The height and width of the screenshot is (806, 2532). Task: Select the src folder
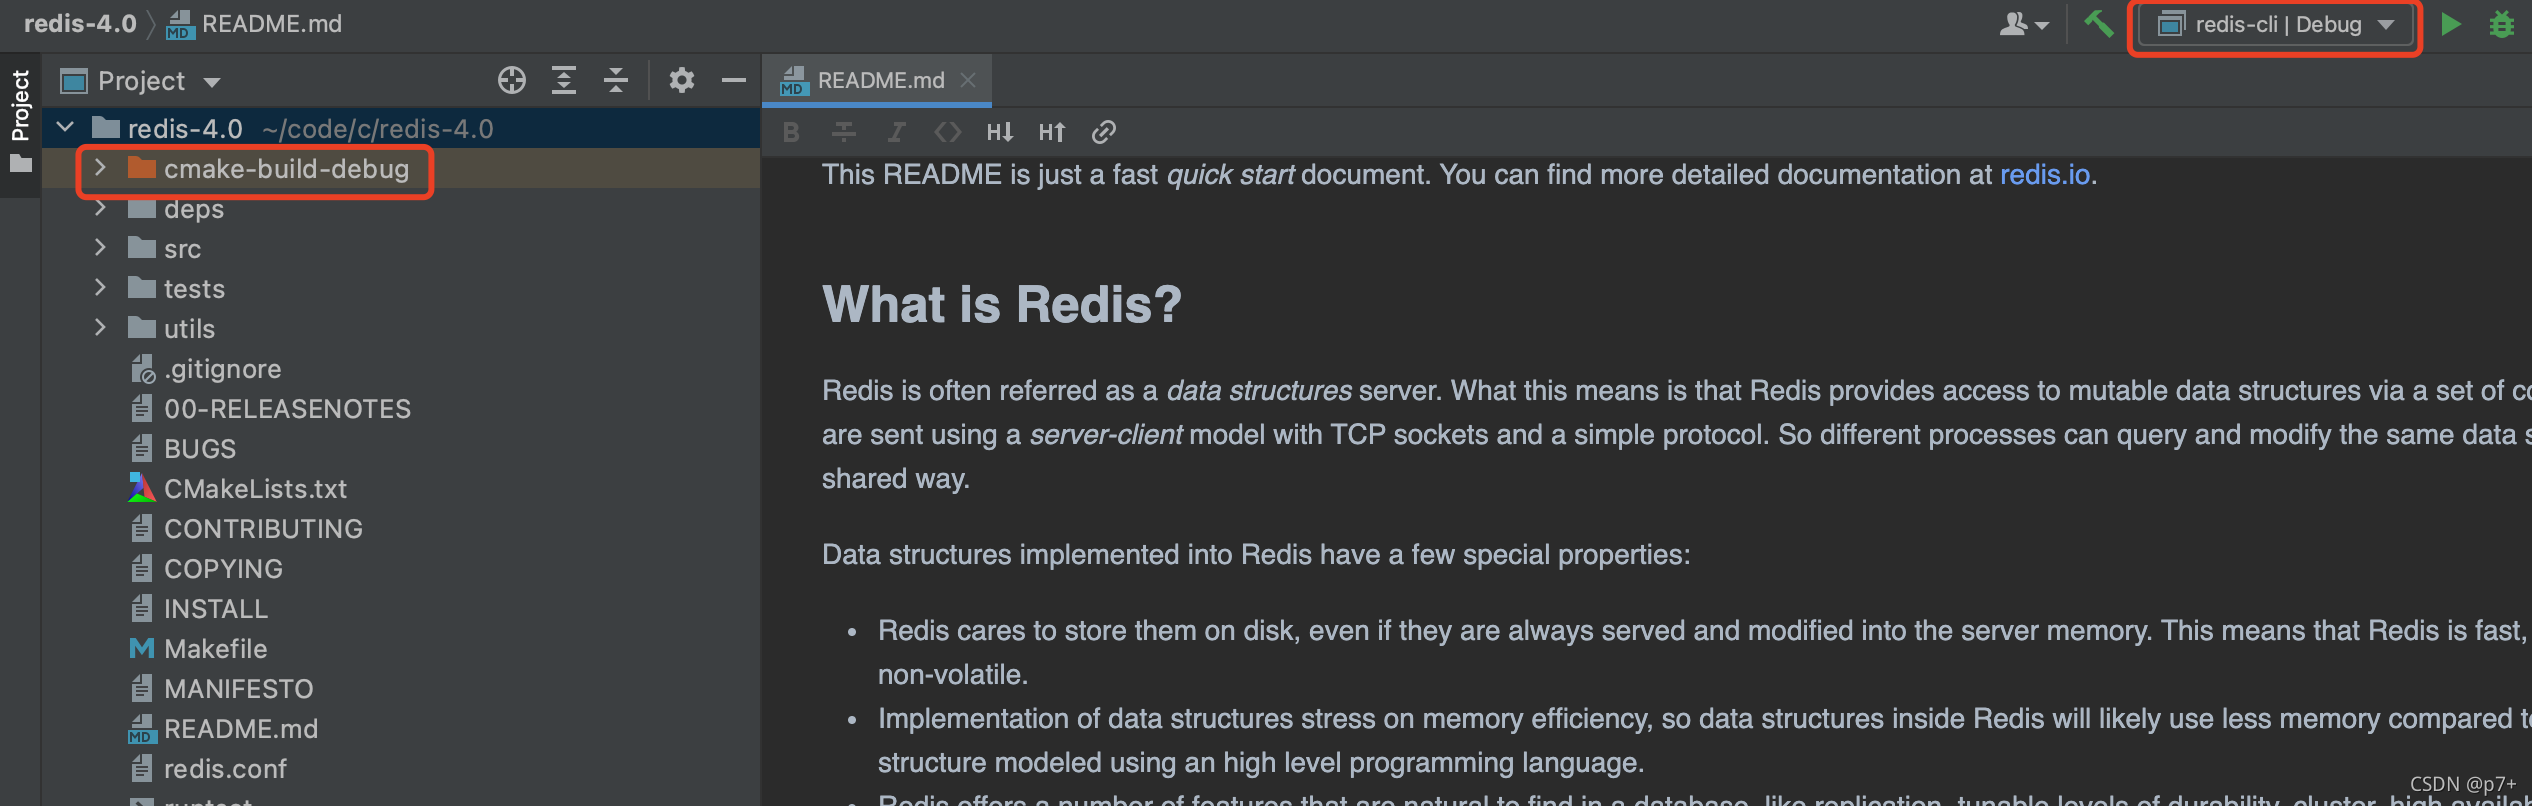pyautogui.click(x=182, y=249)
